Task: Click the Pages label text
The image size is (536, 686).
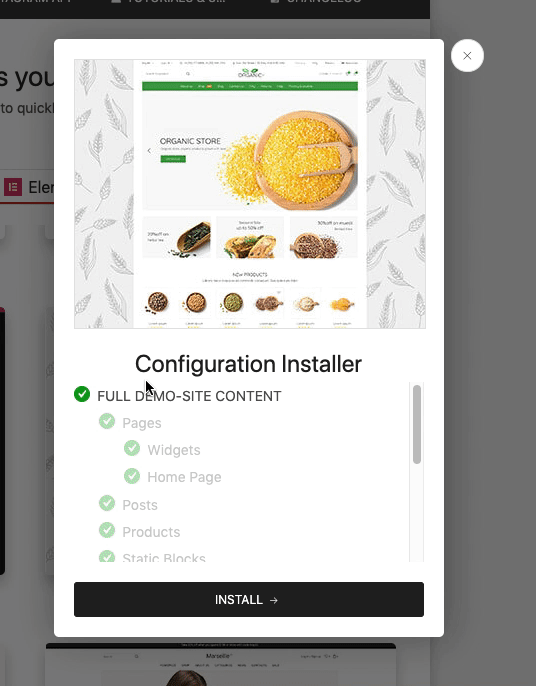Action: (142, 423)
